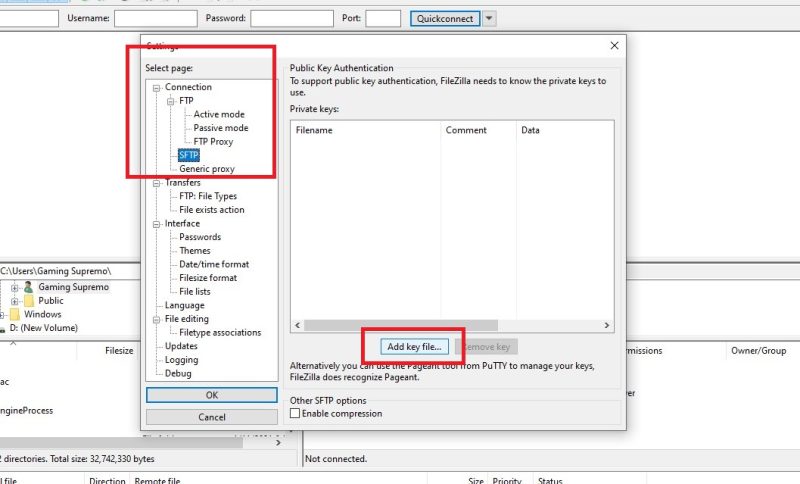800x484 pixels.
Task: Expand the Gaming Supremo folder node
Action: click(x=14, y=287)
